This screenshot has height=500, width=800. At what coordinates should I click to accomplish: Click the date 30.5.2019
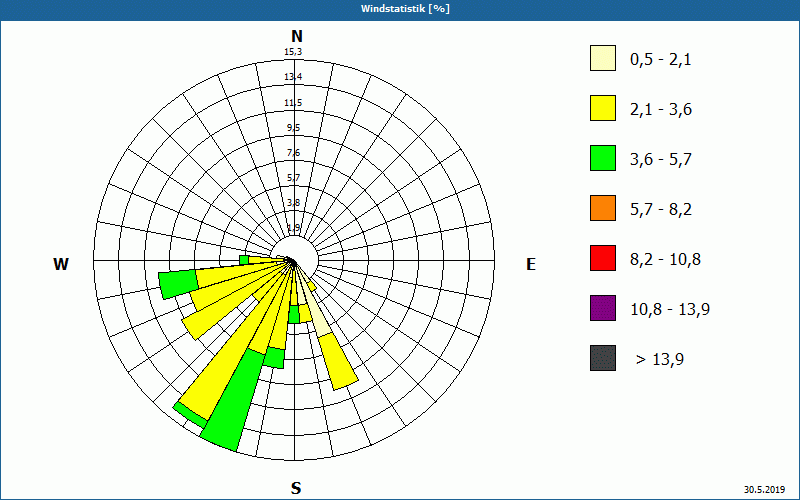(x=764, y=489)
